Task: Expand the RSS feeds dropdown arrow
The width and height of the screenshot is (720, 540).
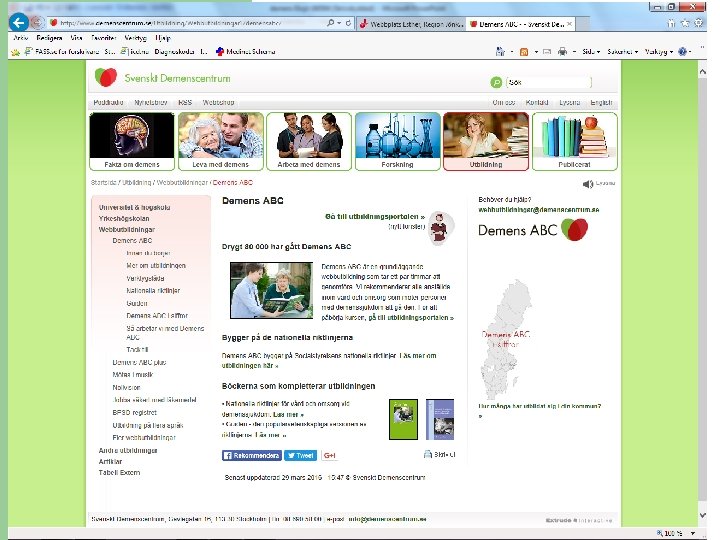Action: coord(536,52)
